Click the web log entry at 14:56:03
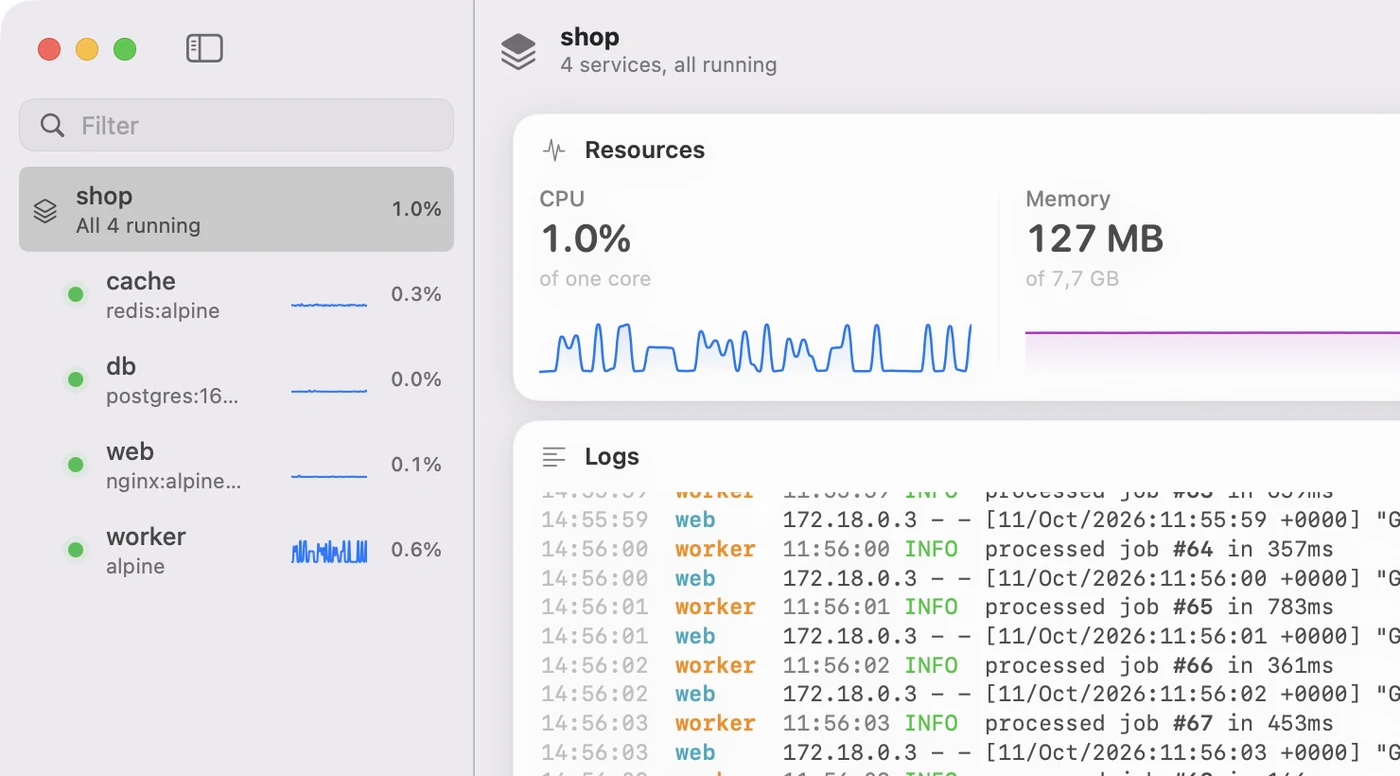 970,752
